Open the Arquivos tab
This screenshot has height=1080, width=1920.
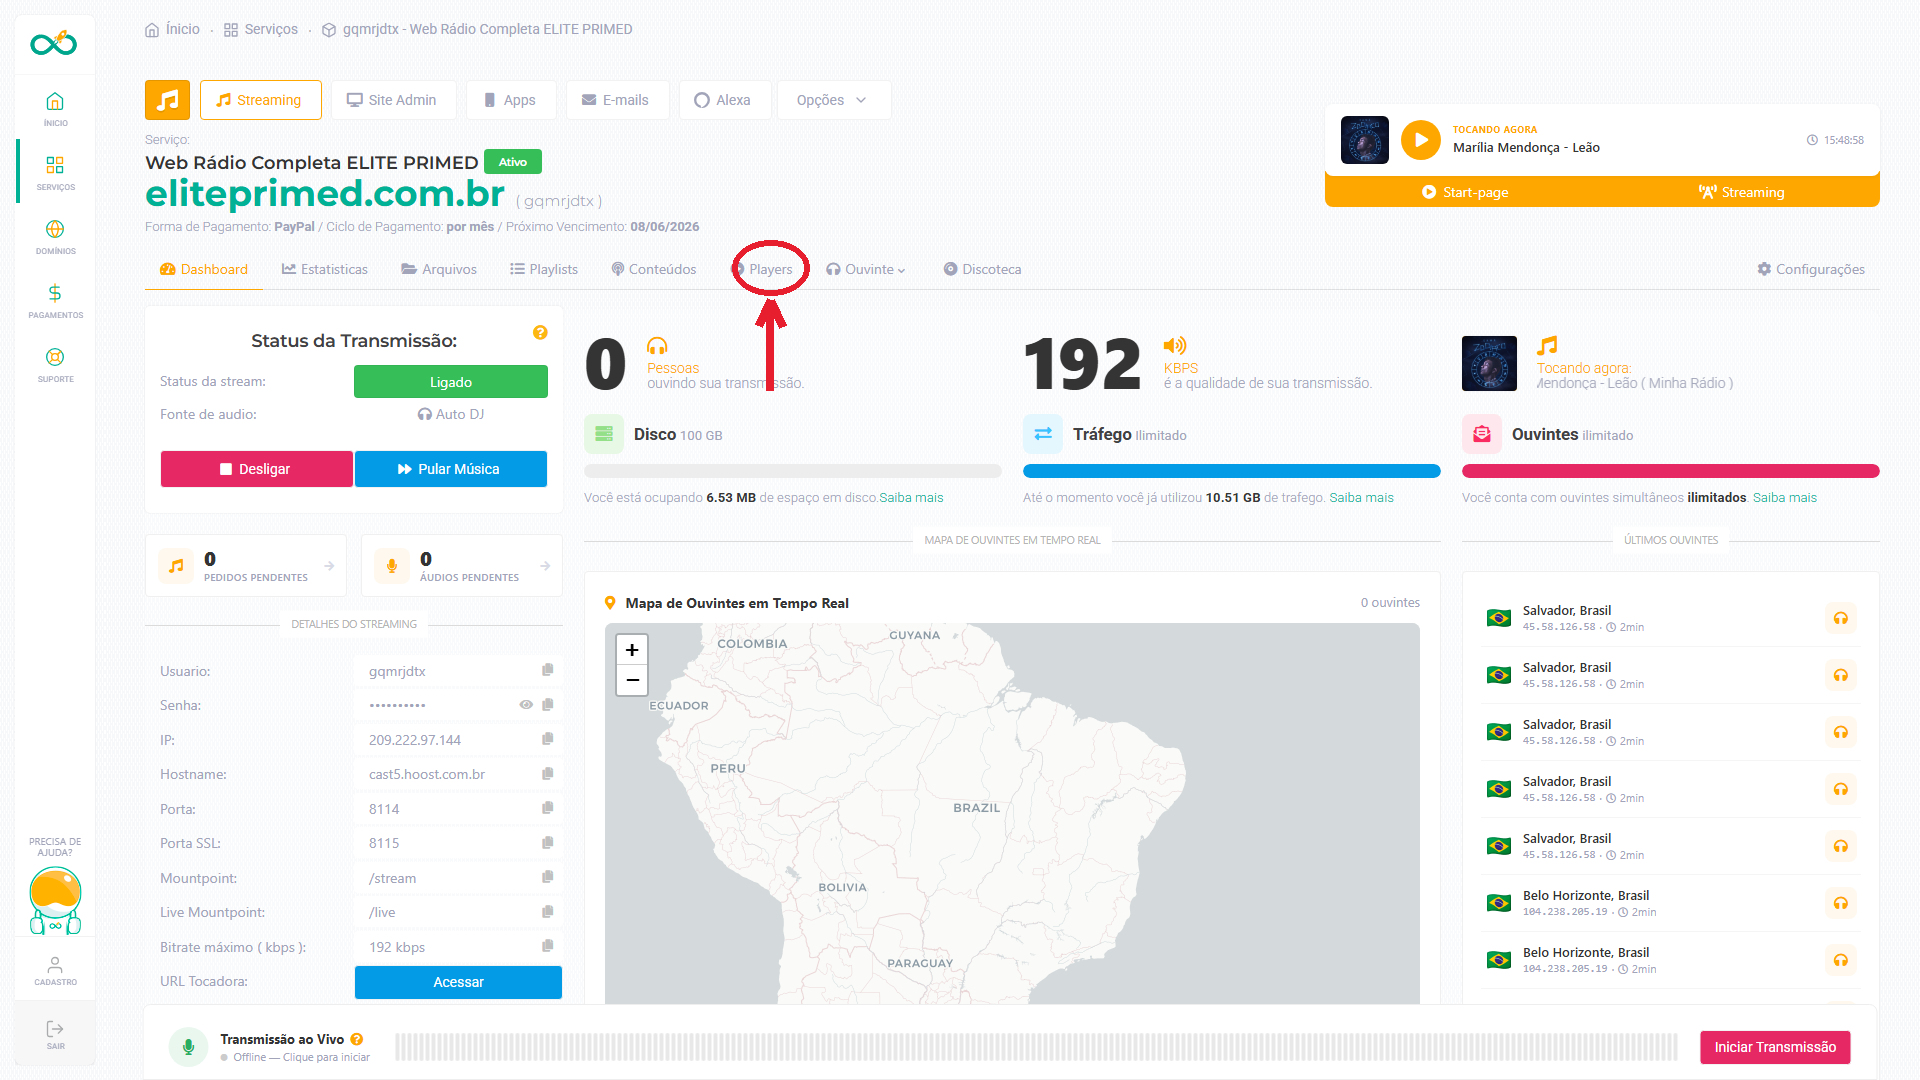(439, 269)
